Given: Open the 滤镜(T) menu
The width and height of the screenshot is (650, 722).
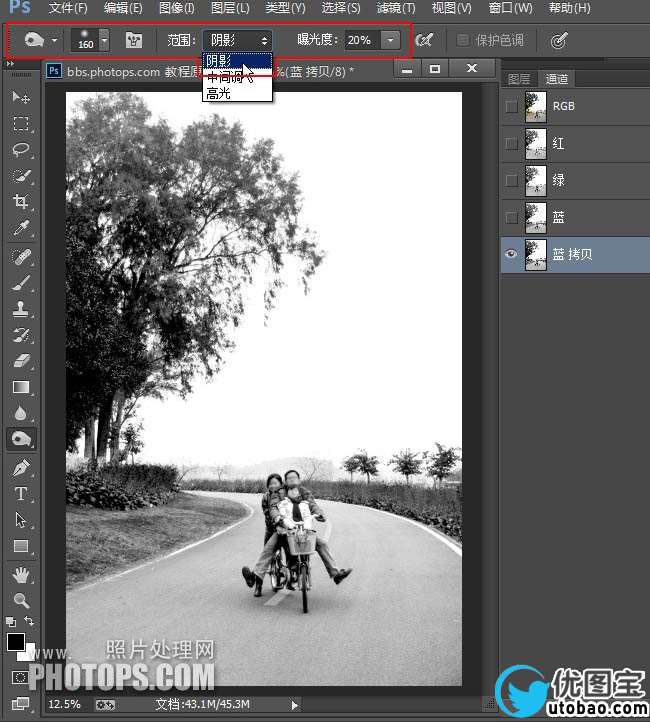Looking at the screenshot, I should point(395,8).
